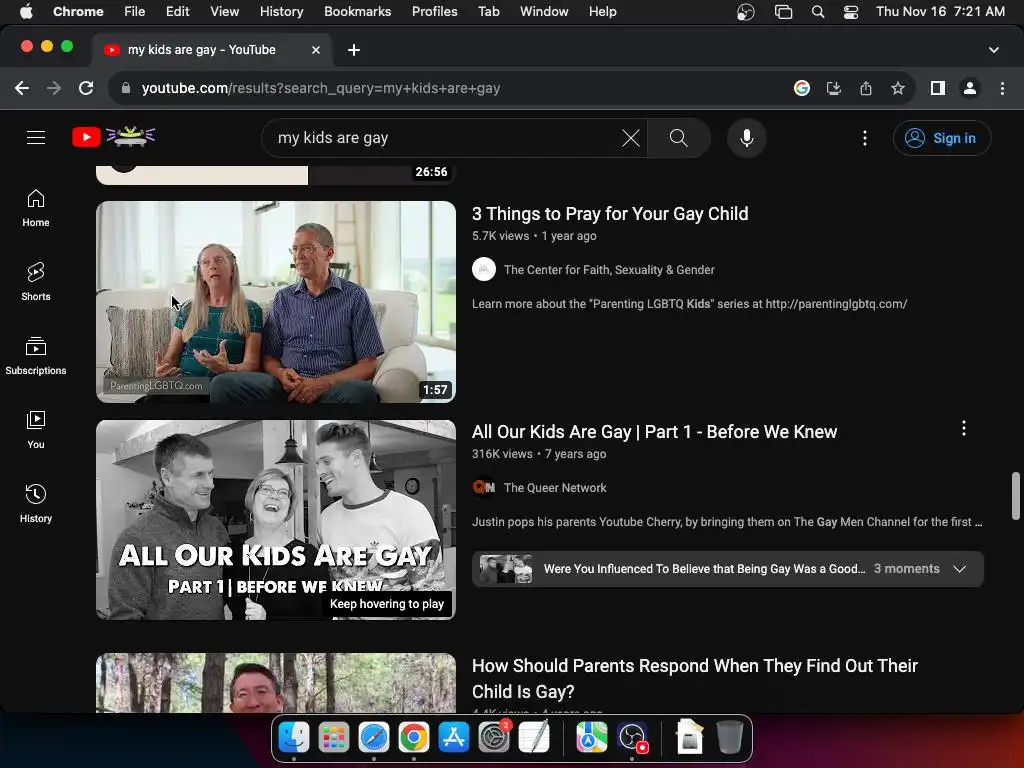Viewport: 1024px width, 768px height.
Task: Click the address bar URL
Action: [x=321, y=88]
